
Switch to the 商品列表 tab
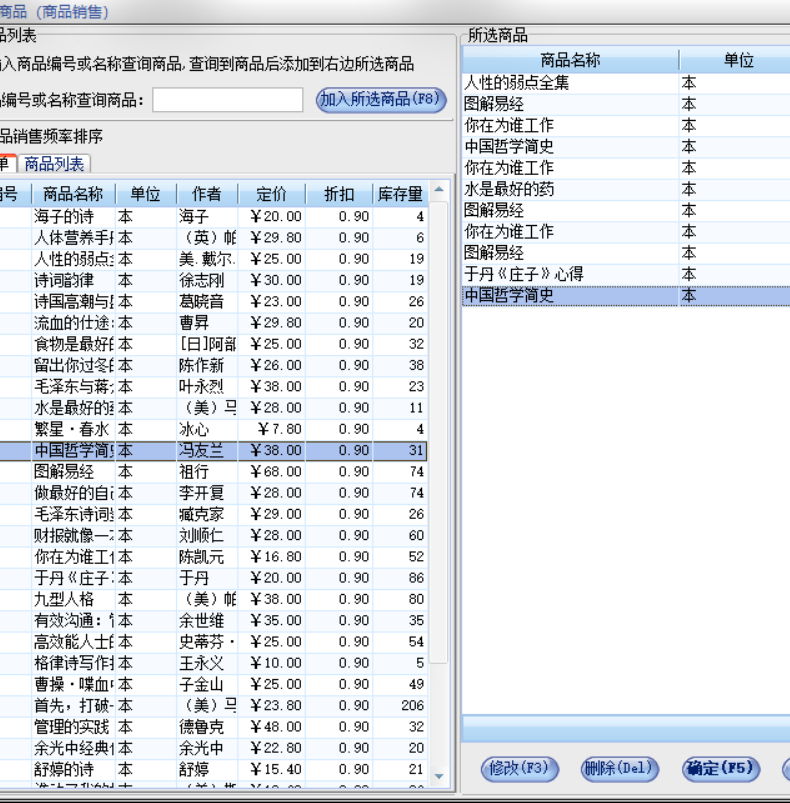pos(54,164)
